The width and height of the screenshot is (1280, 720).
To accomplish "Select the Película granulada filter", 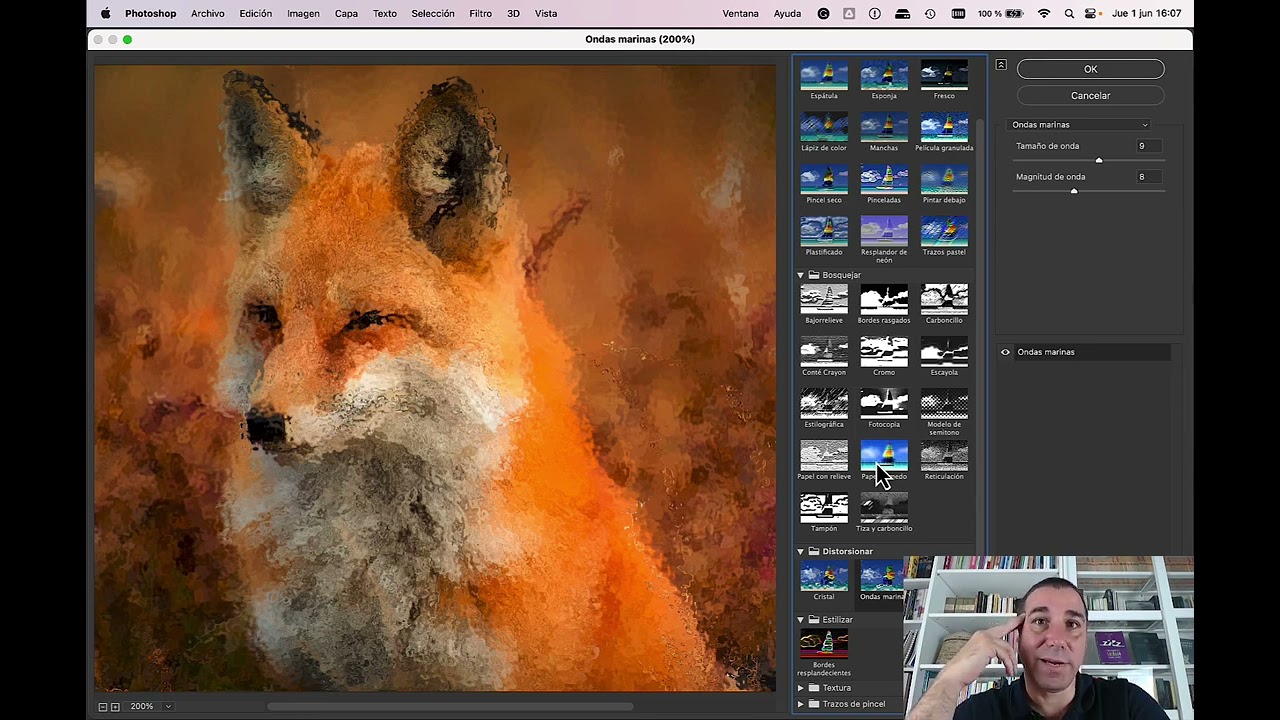I will [944, 128].
